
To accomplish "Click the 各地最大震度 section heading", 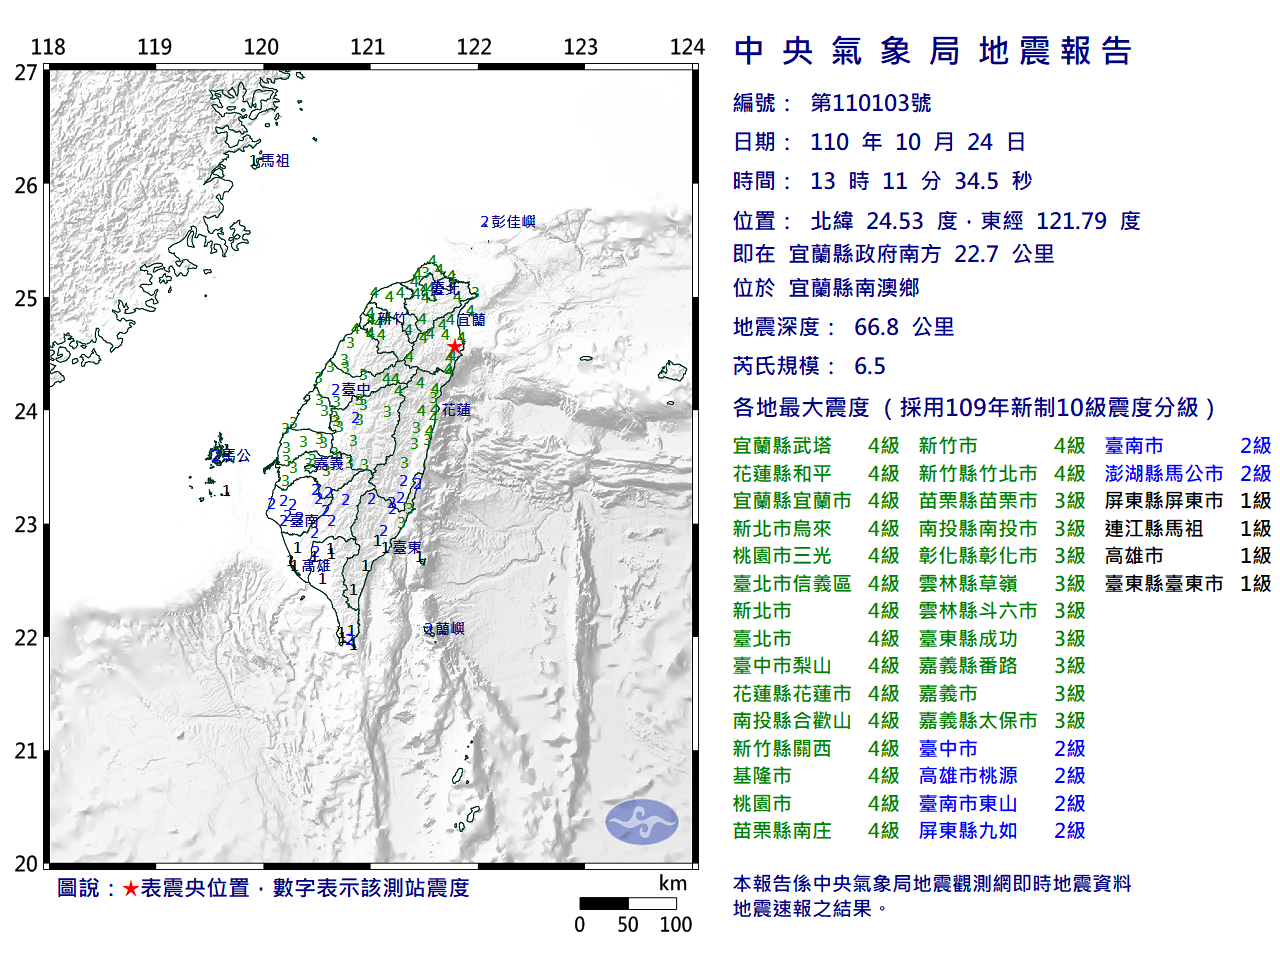I will point(801,408).
